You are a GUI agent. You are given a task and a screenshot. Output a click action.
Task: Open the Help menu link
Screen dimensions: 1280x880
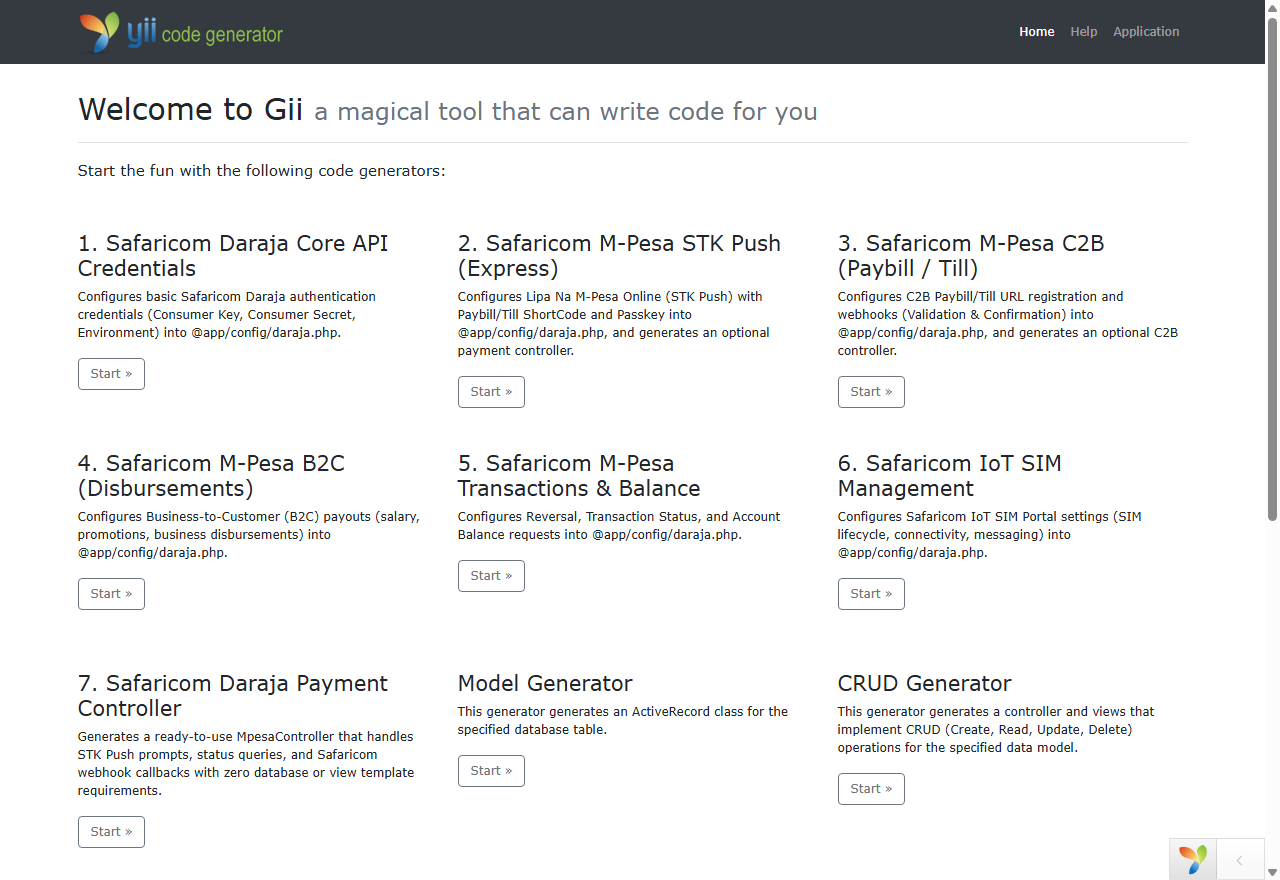[x=1084, y=32]
